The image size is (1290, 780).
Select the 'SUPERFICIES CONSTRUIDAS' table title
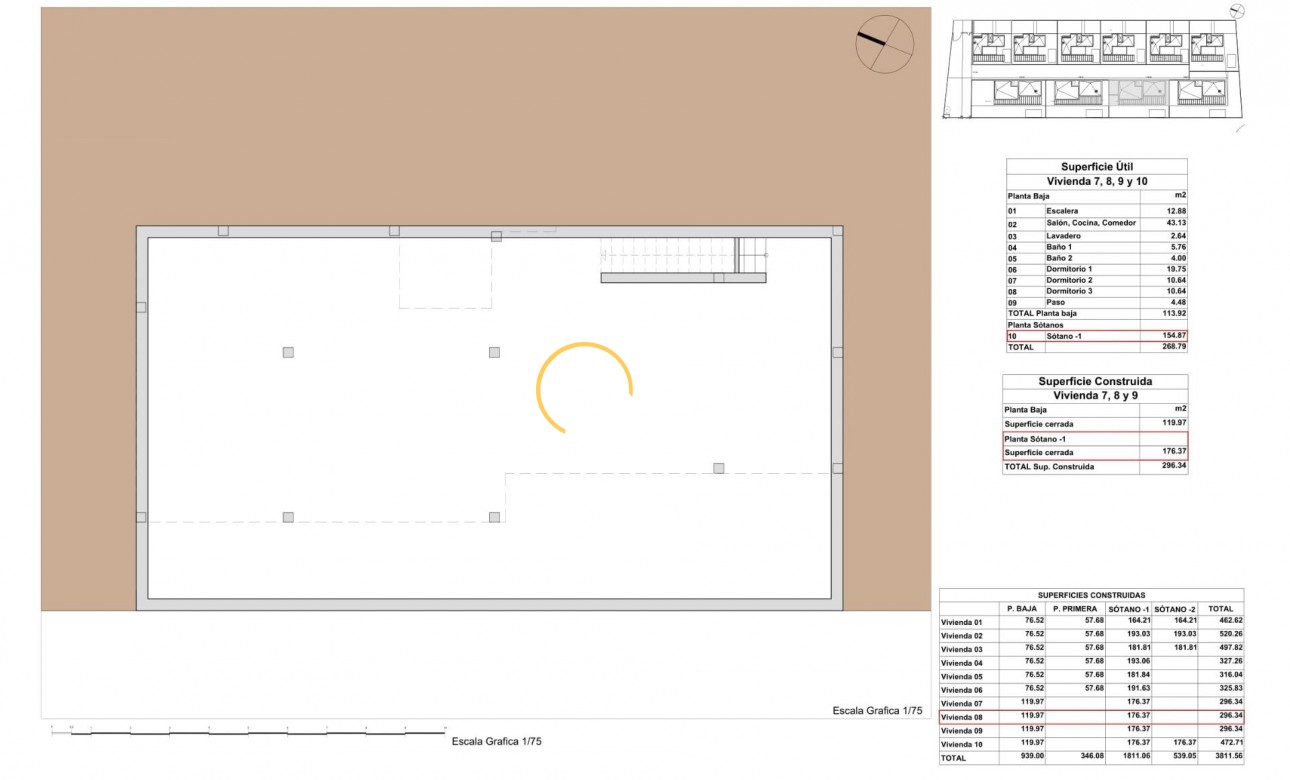(x=1091, y=595)
